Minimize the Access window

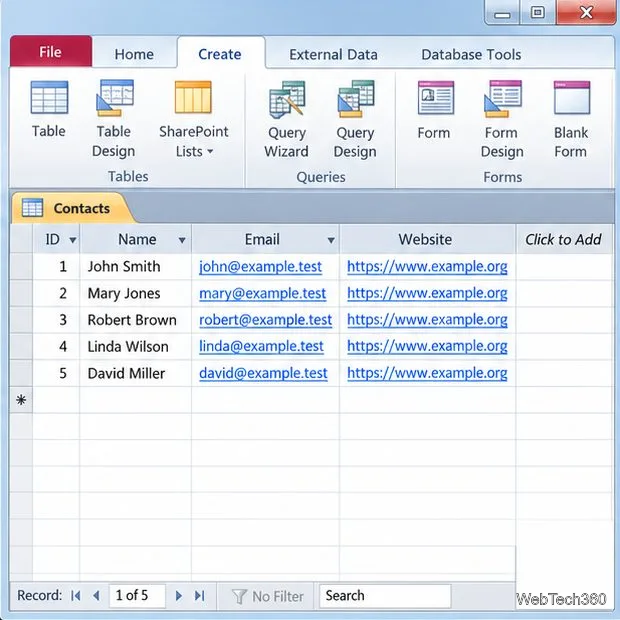(502, 13)
